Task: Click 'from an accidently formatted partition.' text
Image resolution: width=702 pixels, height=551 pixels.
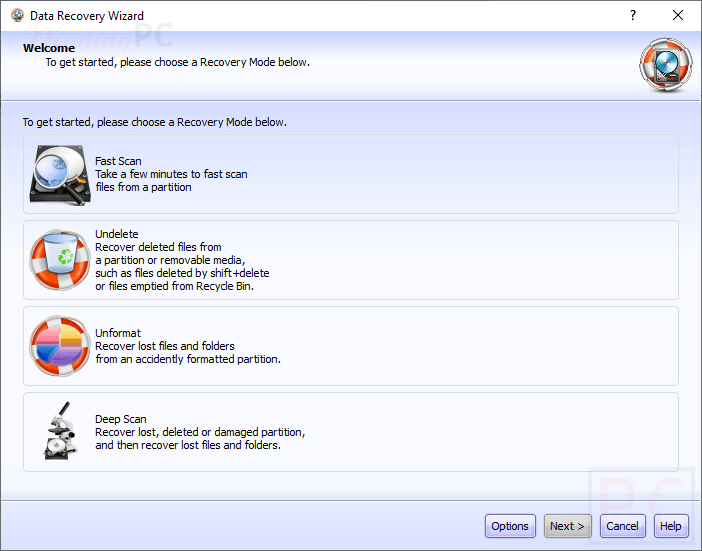Action: 188,359
